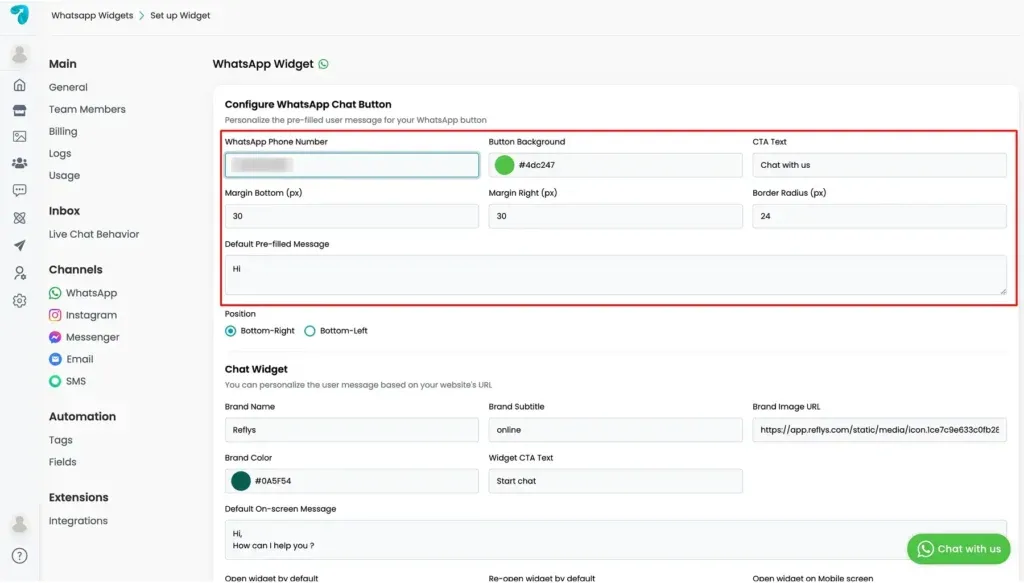Viewport: 1024px width, 583px height.
Task: Click the help question mark icon
Action: (20, 556)
